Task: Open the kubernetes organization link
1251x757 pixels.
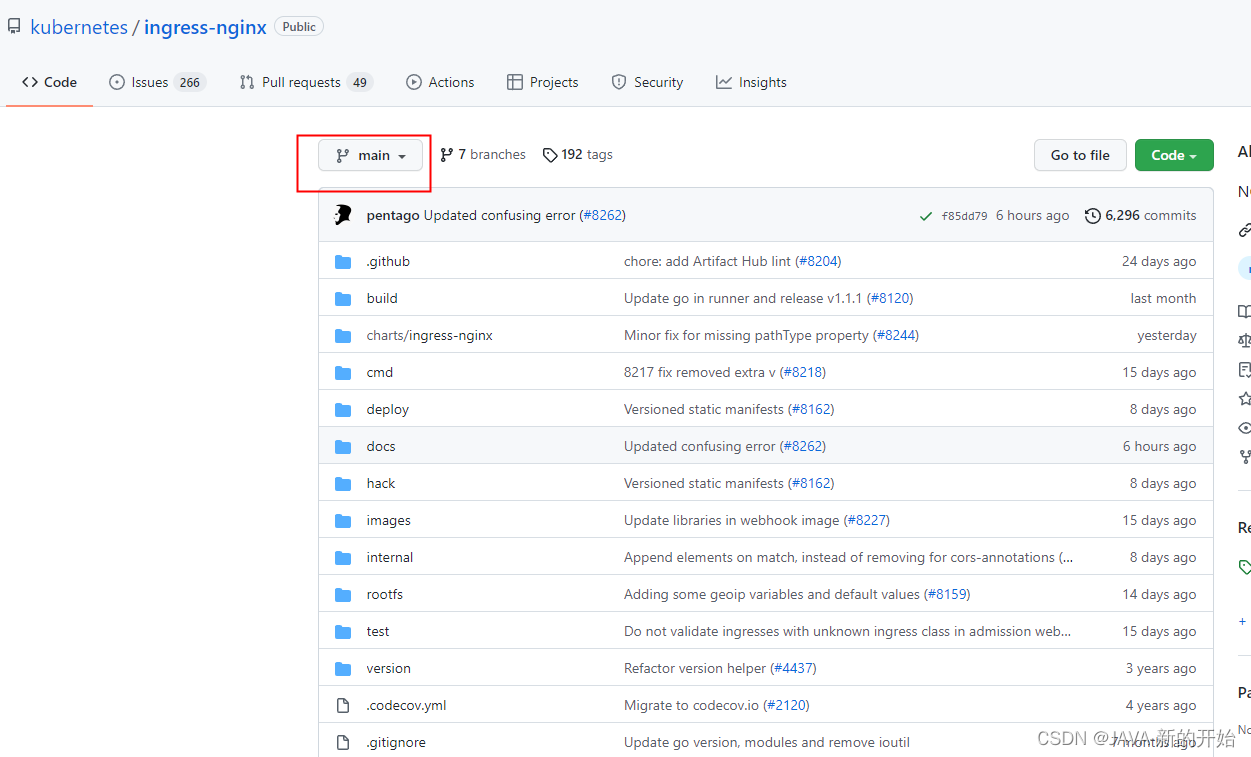Action: pyautogui.click(x=79, y=27)
